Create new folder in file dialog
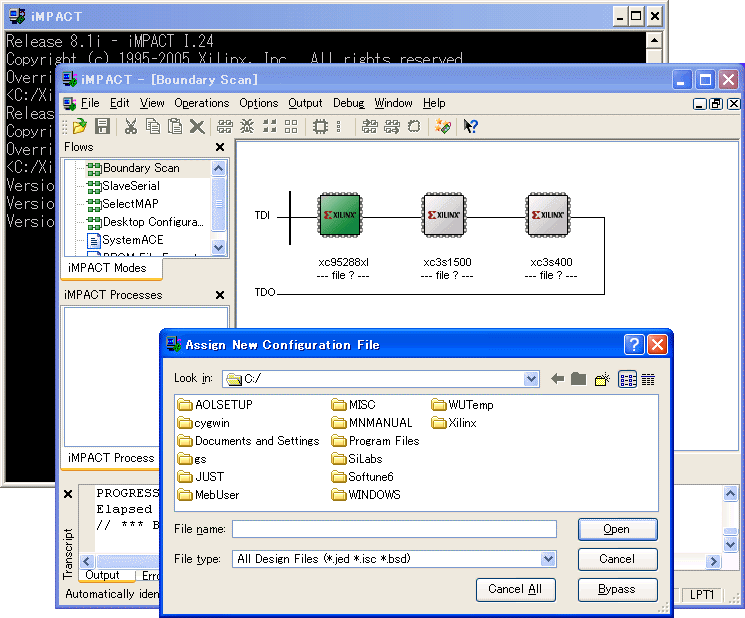Viewport: 745px width, 618px height. point(602,379)
